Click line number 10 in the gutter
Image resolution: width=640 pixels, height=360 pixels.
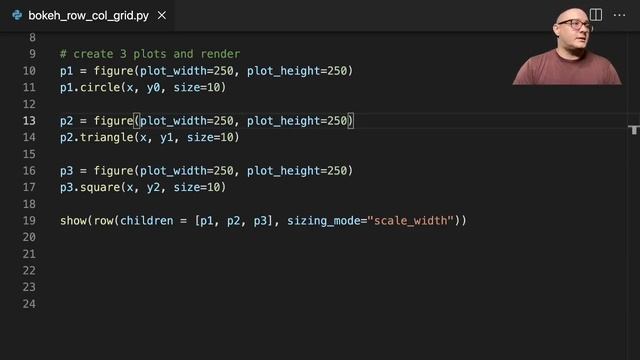29,71
